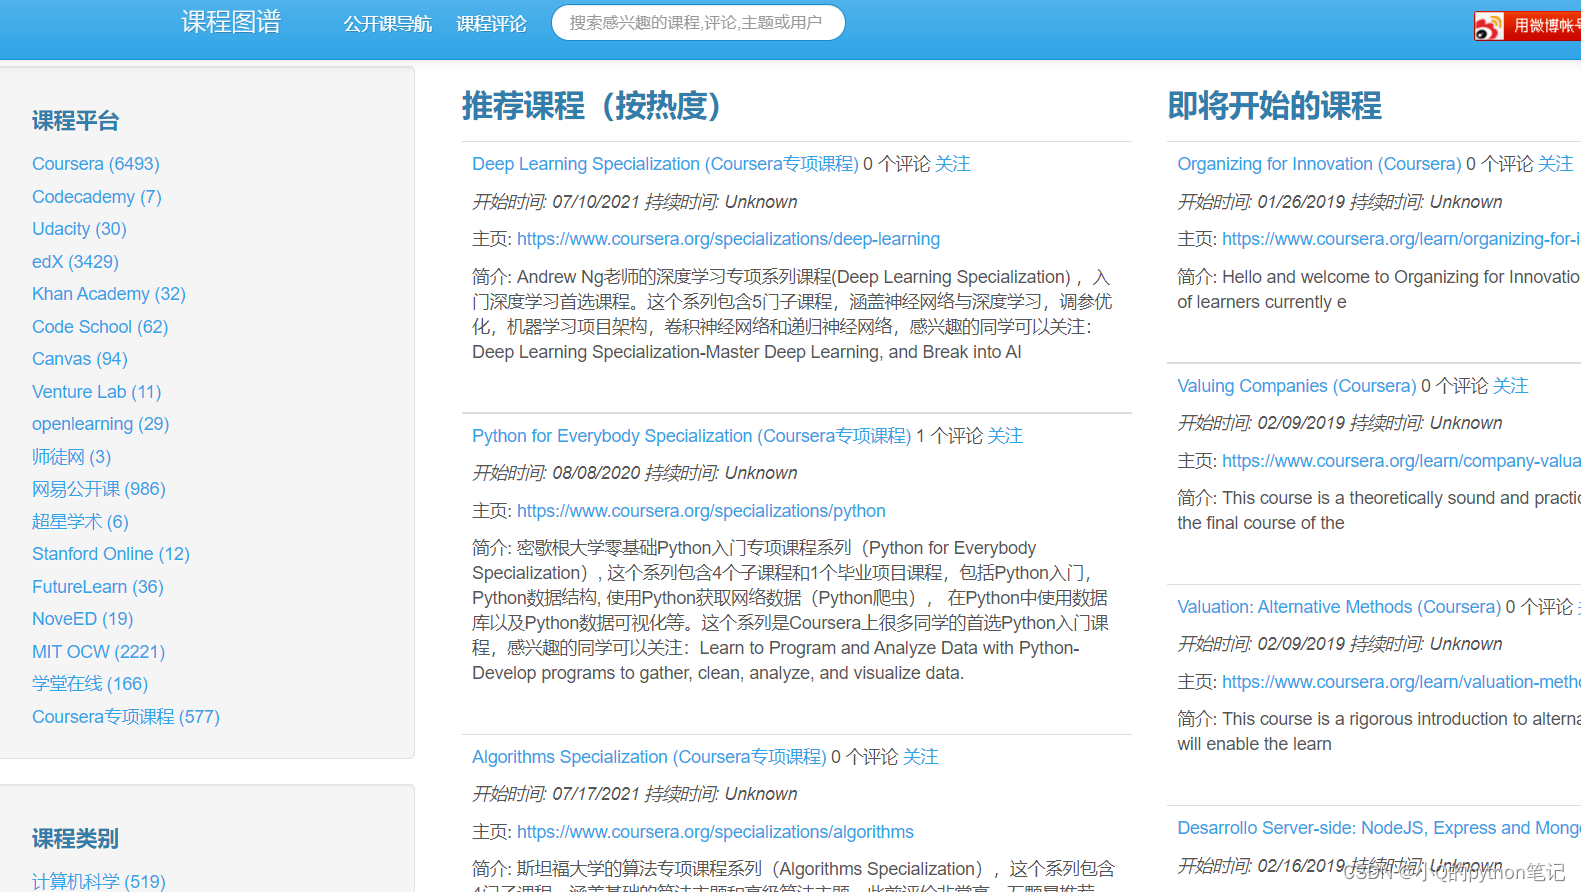
Task: Open Valuation: Alternative Methods course title
Action: 1339,607
